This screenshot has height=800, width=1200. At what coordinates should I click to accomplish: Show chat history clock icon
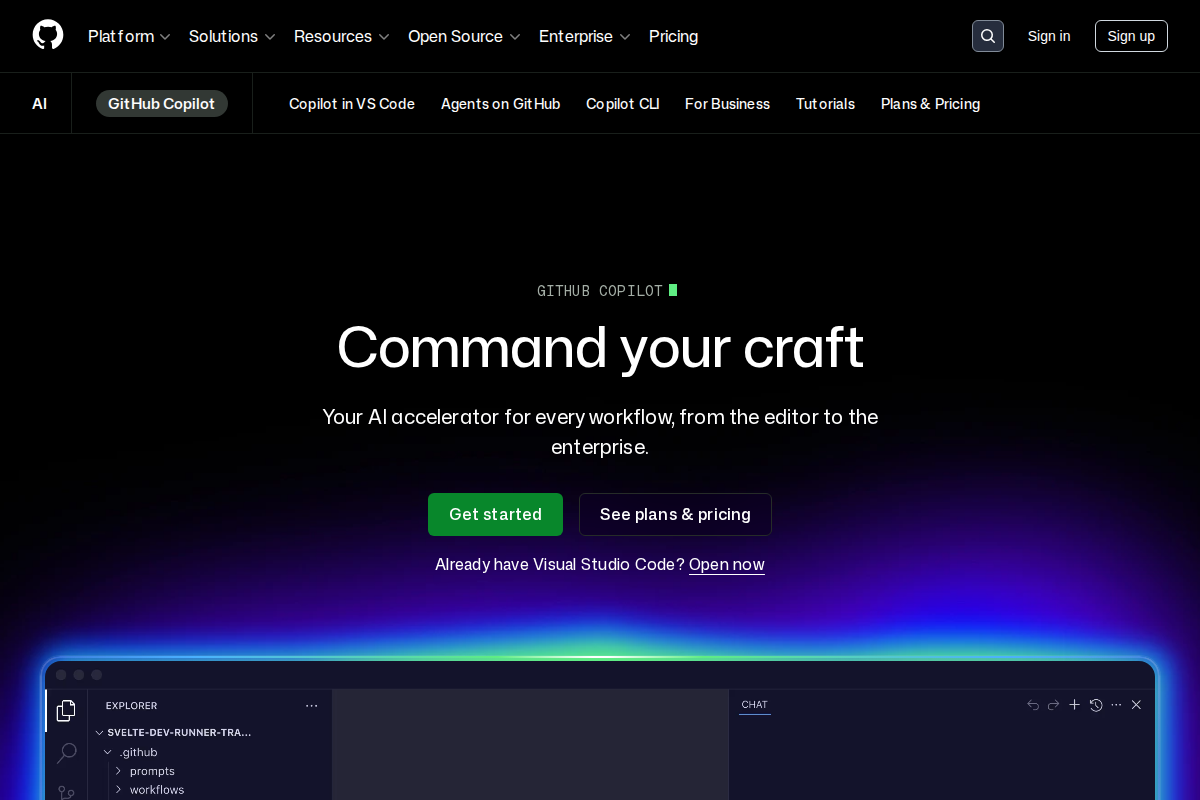click(1096, 705)
